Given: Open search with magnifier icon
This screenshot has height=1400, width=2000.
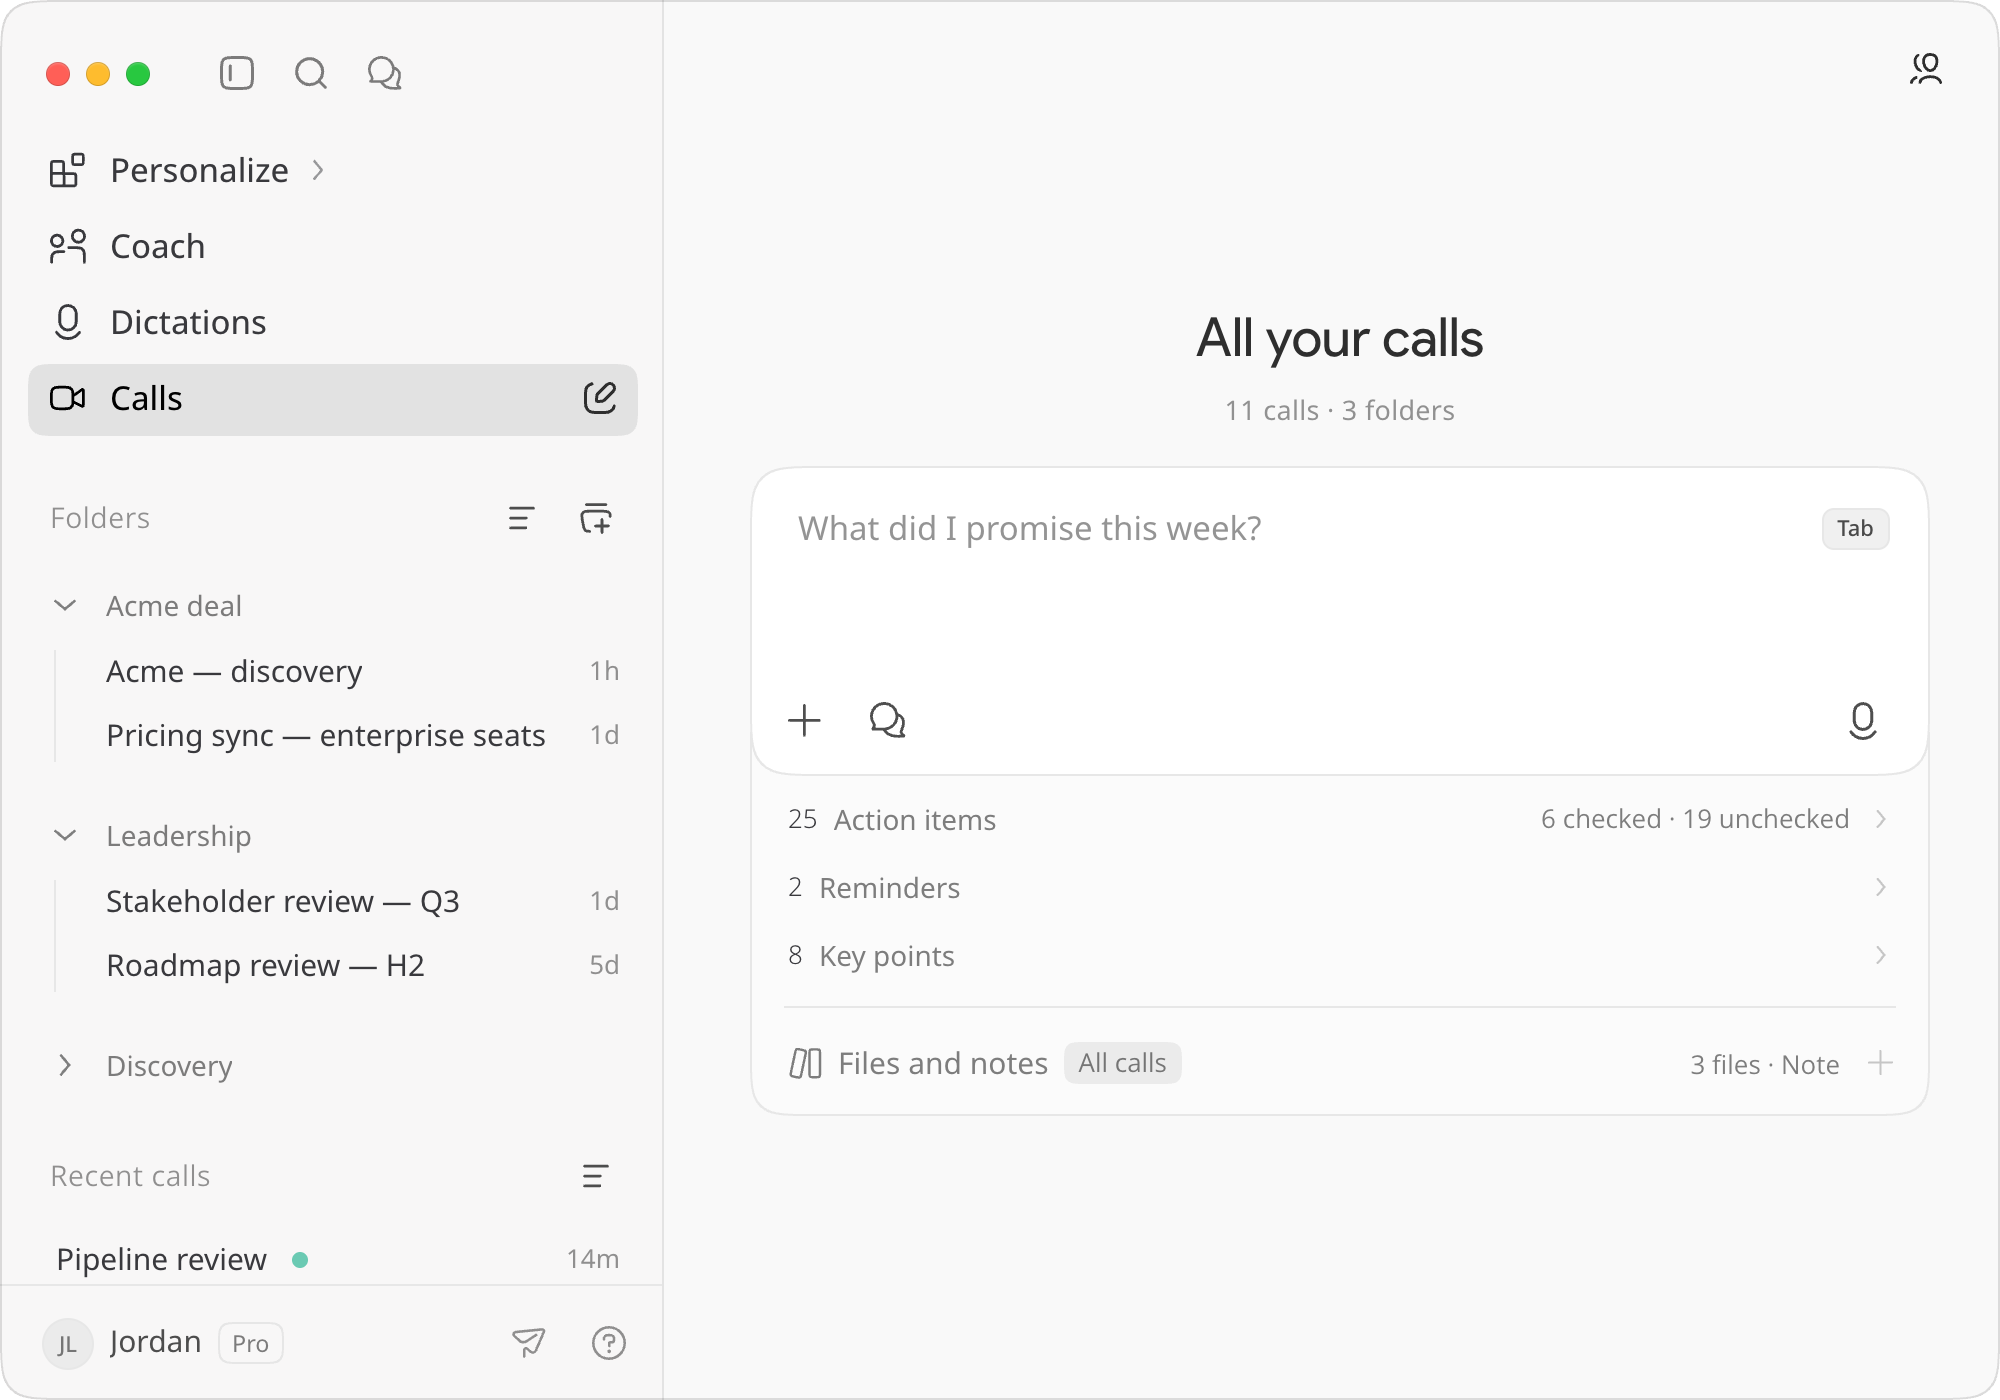Looking at the screenshot, I should [x=311, y=74].
